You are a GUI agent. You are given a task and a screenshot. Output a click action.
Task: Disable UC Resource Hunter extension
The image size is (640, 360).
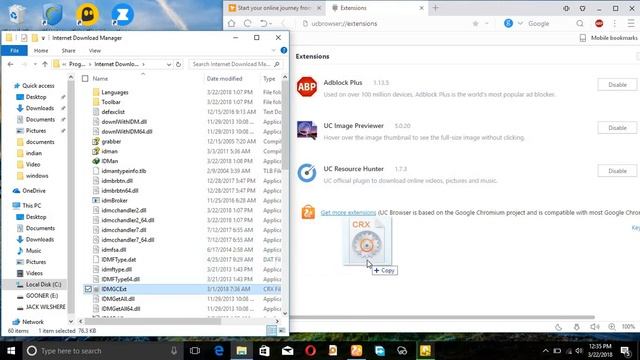(x=617, y=171)
